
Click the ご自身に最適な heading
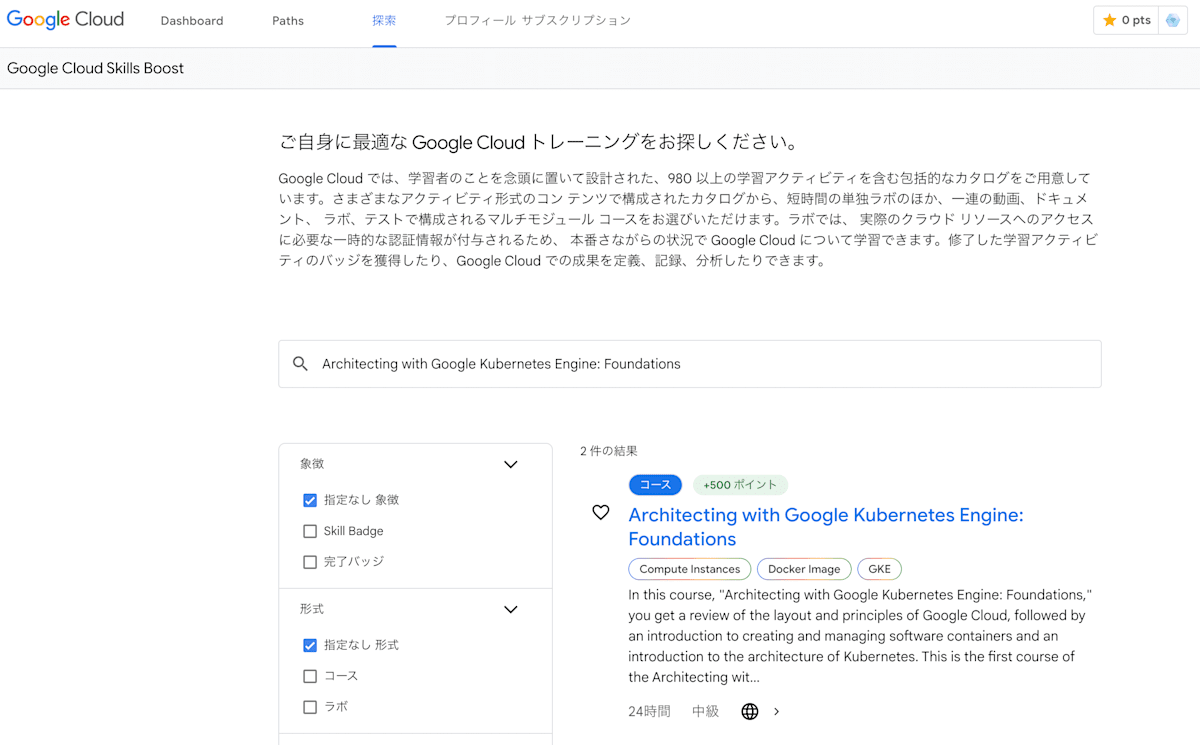538,142
